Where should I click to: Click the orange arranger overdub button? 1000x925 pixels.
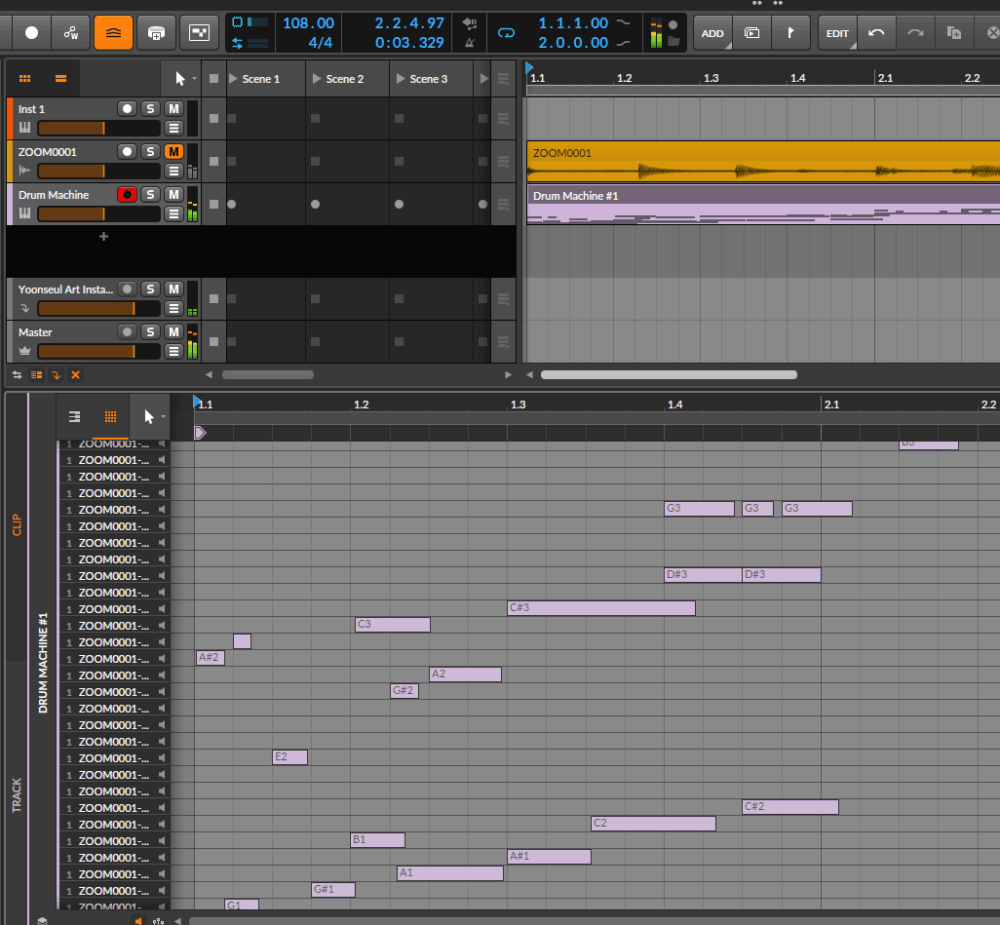[x=113, y=33]
